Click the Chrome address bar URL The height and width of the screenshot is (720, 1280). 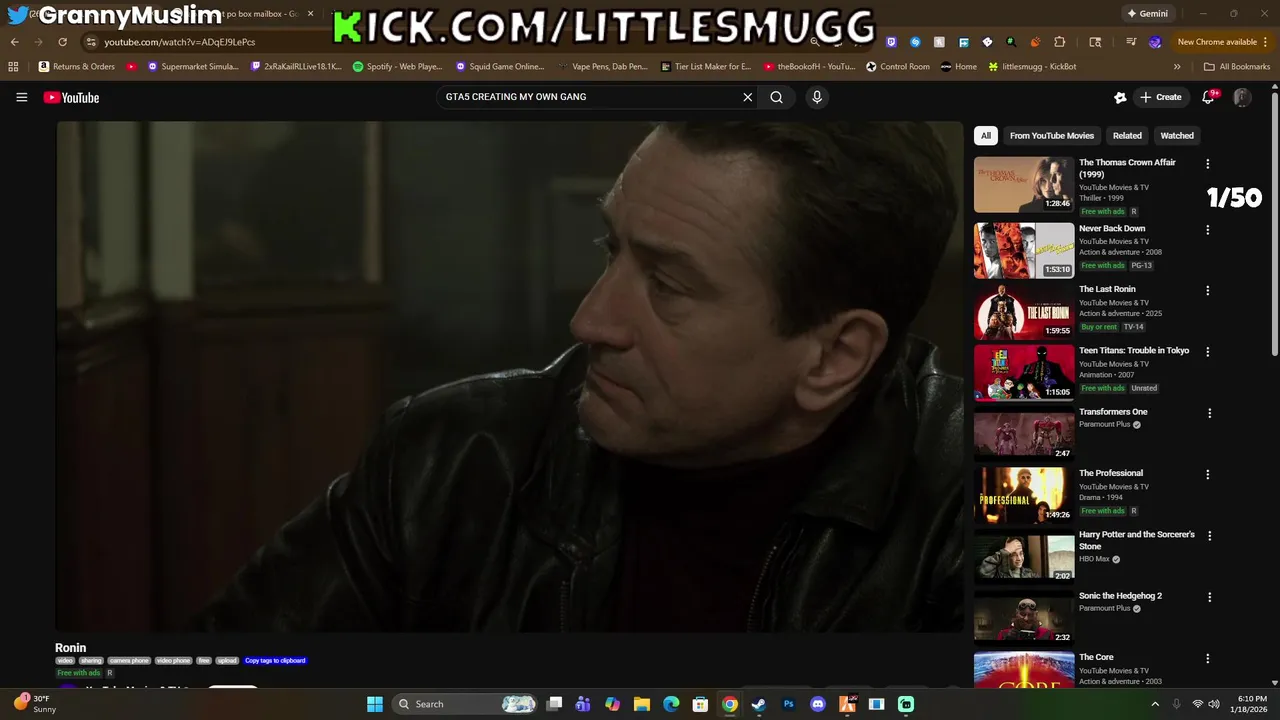pyautogui.click(x=179, y=42)
